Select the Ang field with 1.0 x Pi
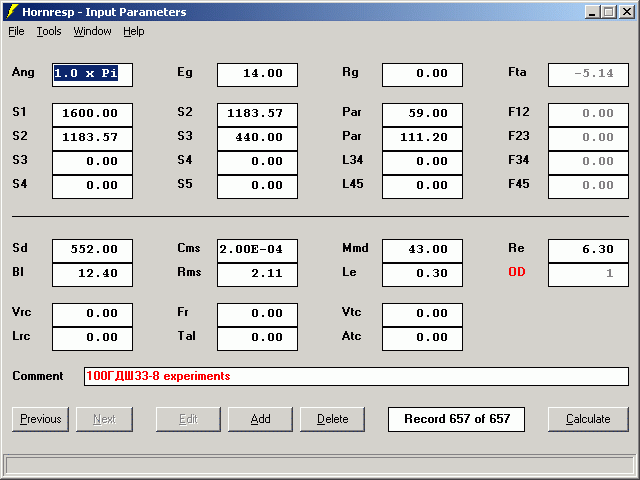The width and height of the screenshot is (640, 480). (92, 75)
